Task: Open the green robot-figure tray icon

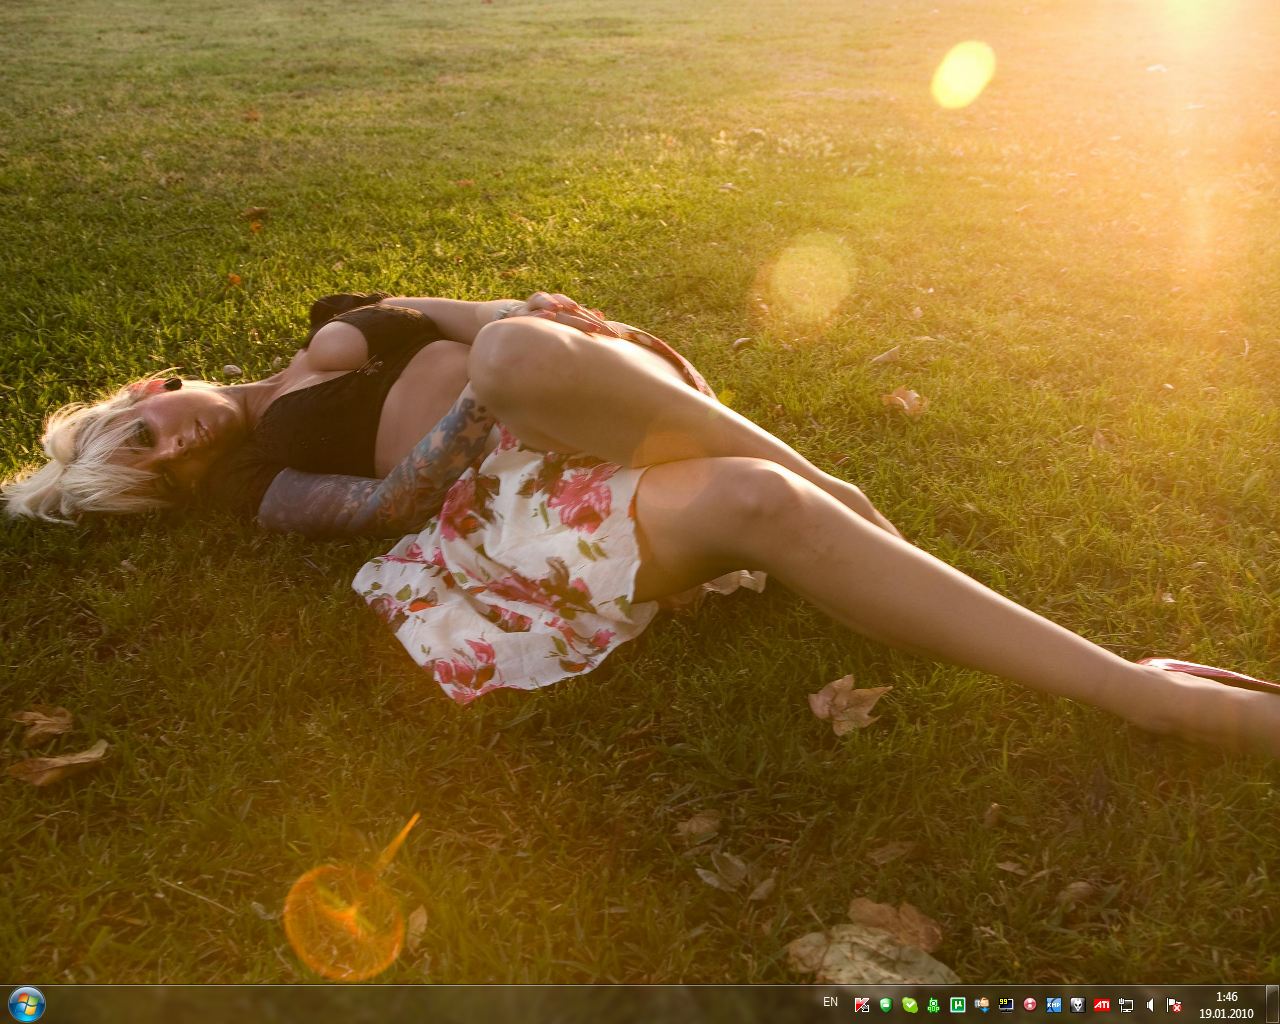Action: 934,1004
